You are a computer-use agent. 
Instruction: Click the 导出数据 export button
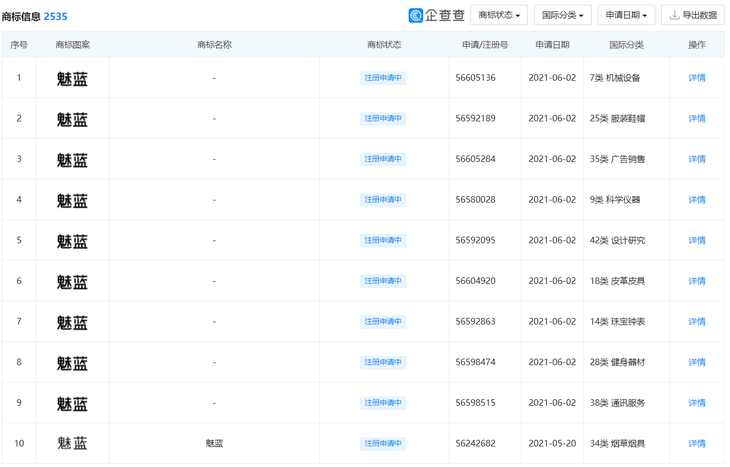click(693, 15)
